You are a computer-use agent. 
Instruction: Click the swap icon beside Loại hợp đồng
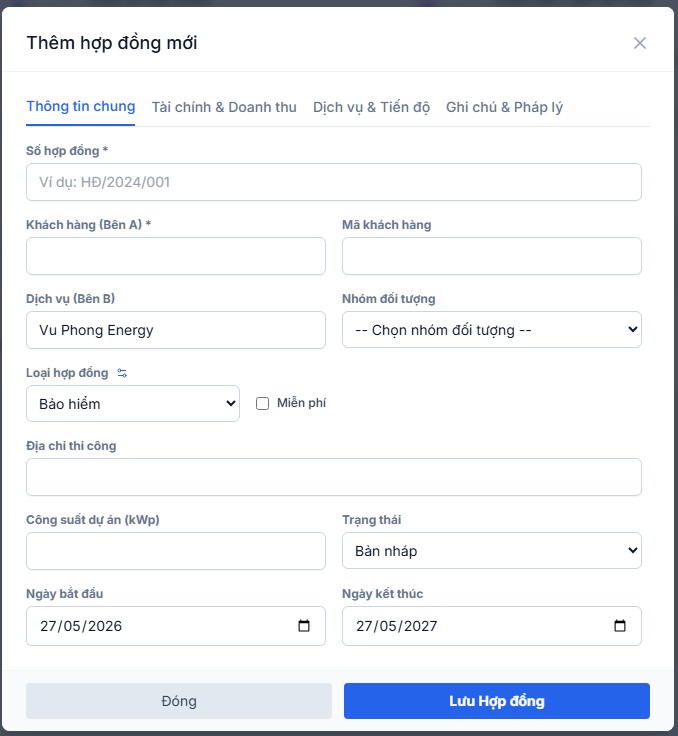click(122, 373)
